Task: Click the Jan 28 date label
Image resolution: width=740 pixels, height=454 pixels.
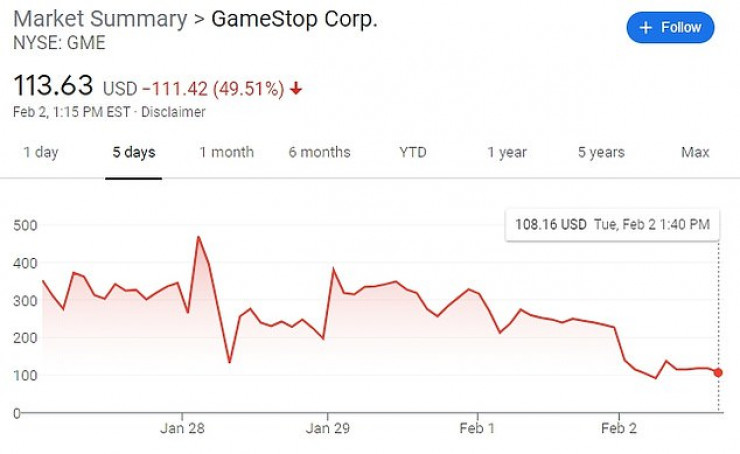Action: [x=182, y=429]
